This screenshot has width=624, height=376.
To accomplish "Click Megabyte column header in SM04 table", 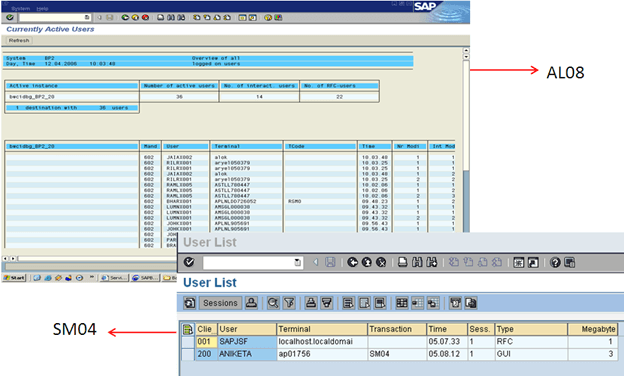I will tap(593, 329).
